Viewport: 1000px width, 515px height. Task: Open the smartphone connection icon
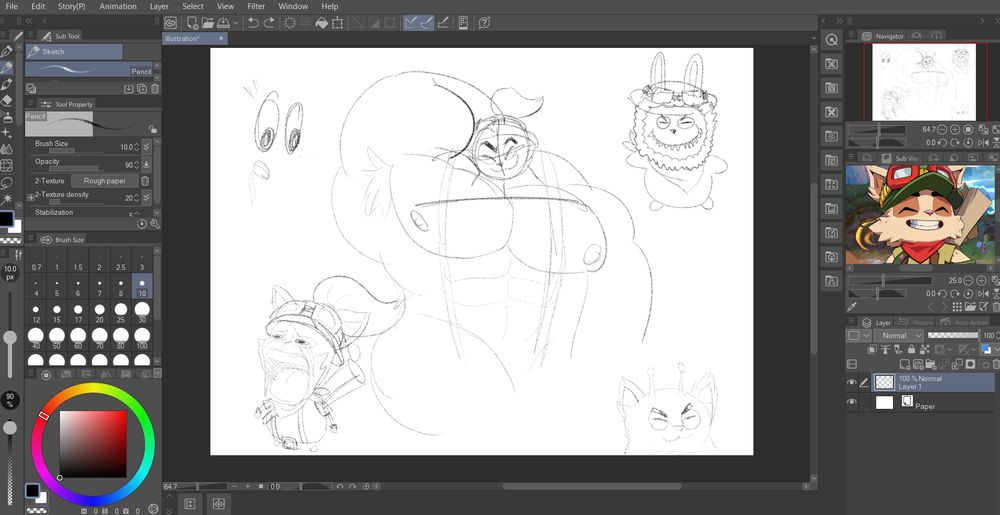pos(464,23)
